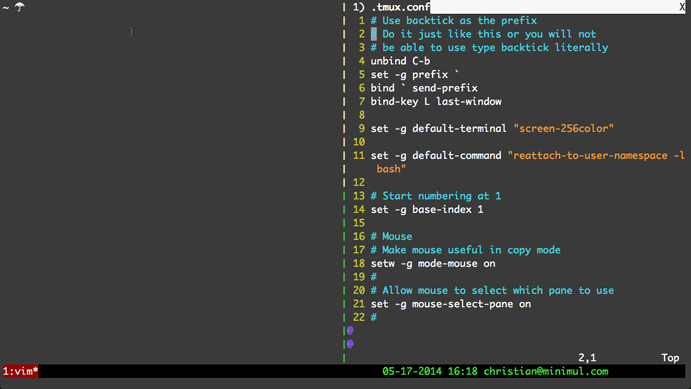
Task: Click the lone '#' on line 19
Action: point(374,277)
